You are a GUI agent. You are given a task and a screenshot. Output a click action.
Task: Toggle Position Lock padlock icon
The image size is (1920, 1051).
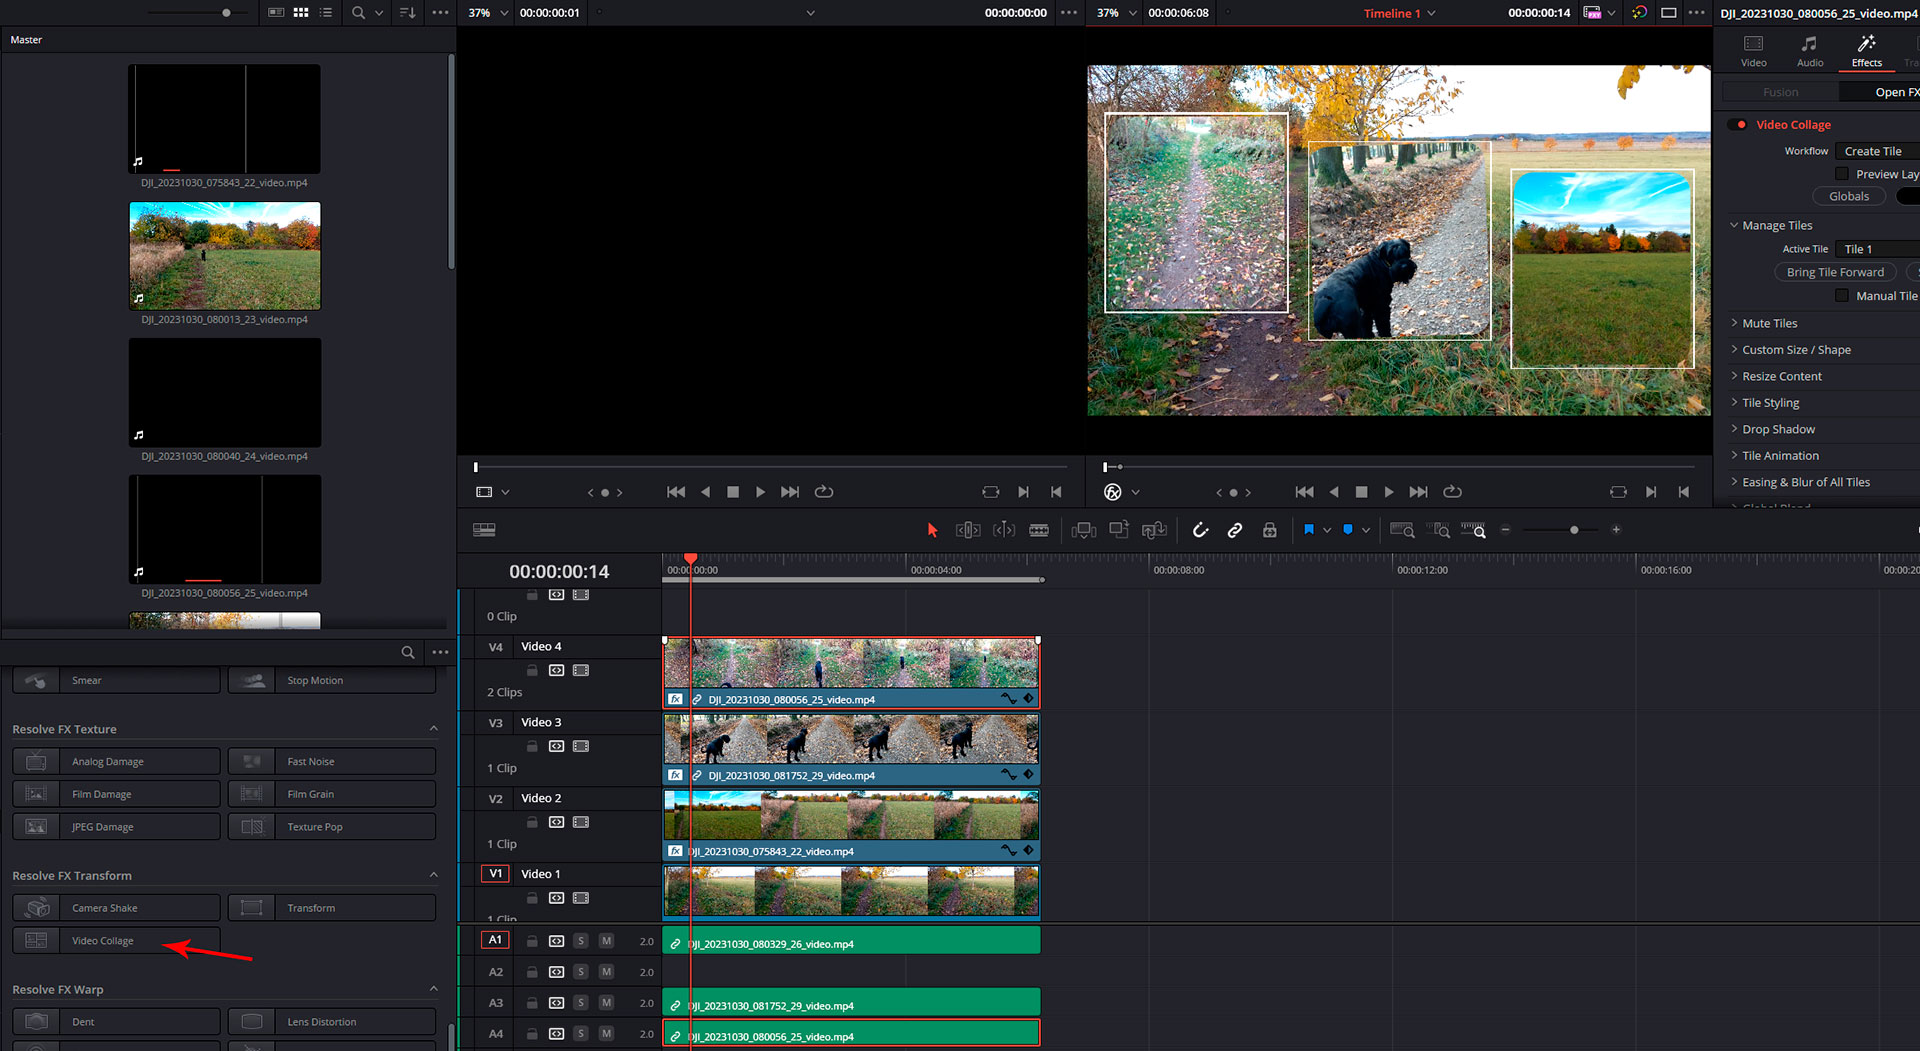tap(1269, 530)
